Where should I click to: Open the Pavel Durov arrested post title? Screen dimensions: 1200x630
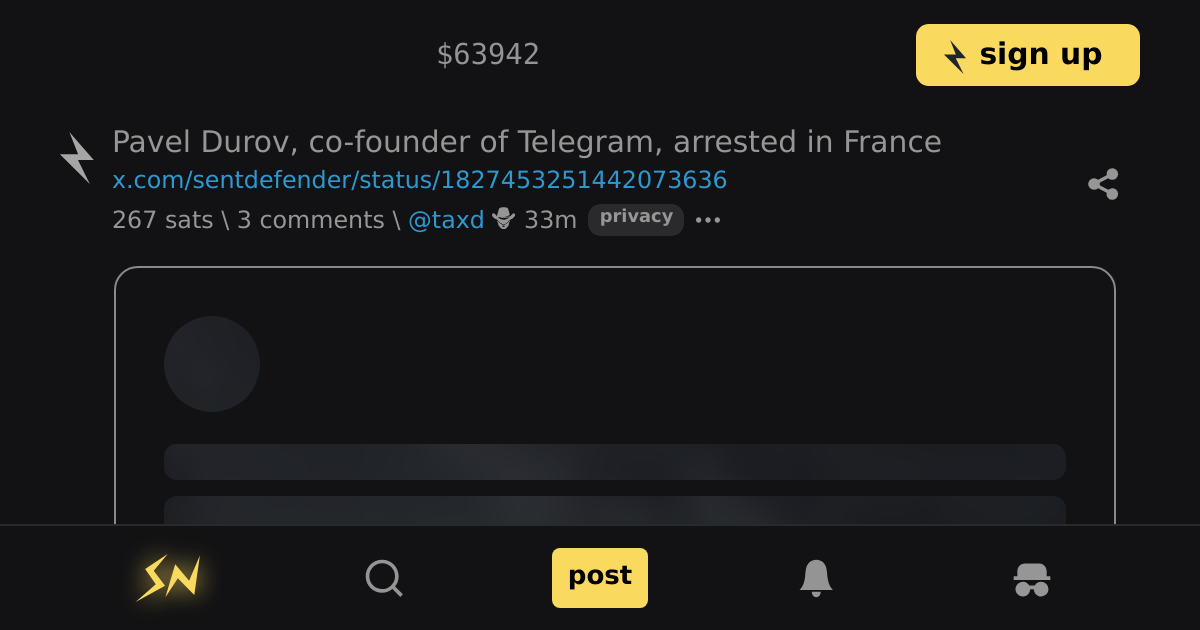(526, 142)
